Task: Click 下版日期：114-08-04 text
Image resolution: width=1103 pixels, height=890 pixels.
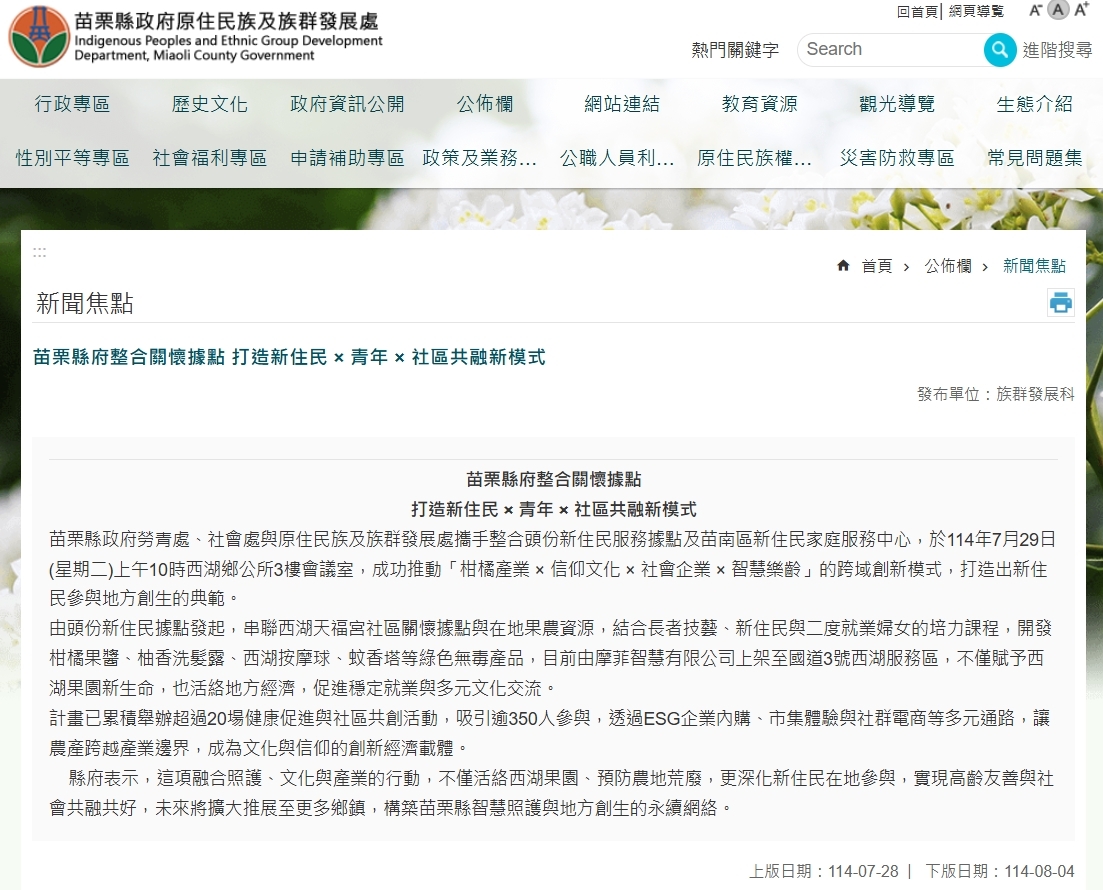Action: click(1000, 871)
